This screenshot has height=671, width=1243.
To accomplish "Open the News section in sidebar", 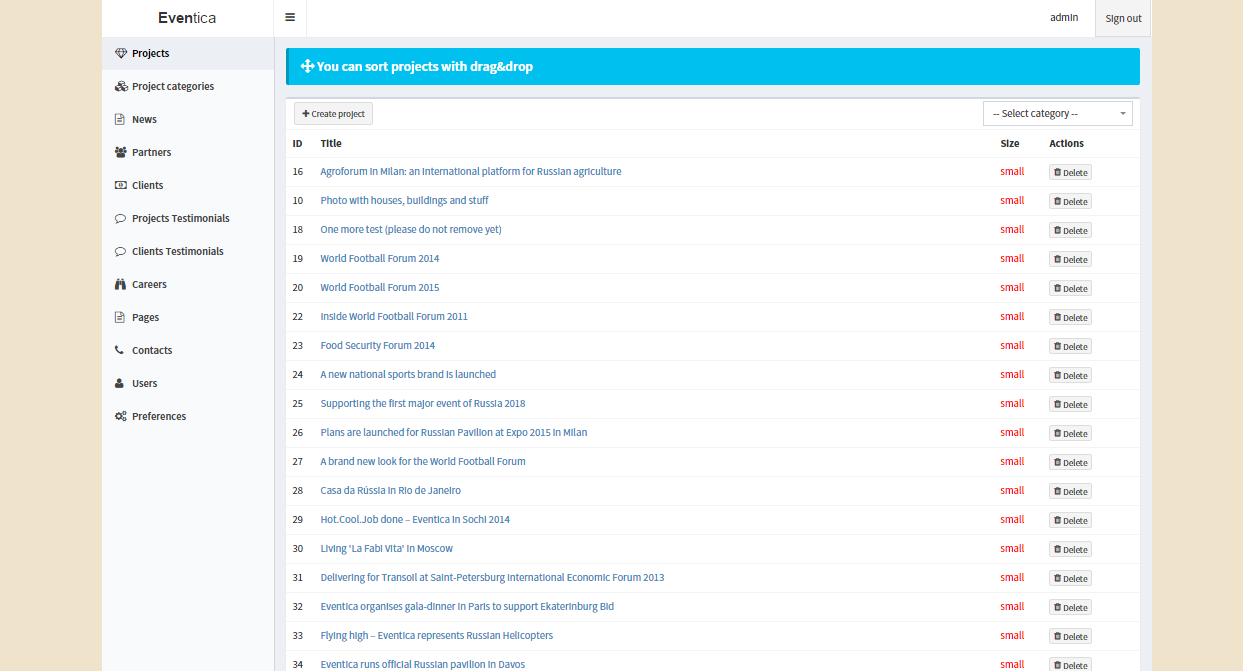I will [144, 120].
